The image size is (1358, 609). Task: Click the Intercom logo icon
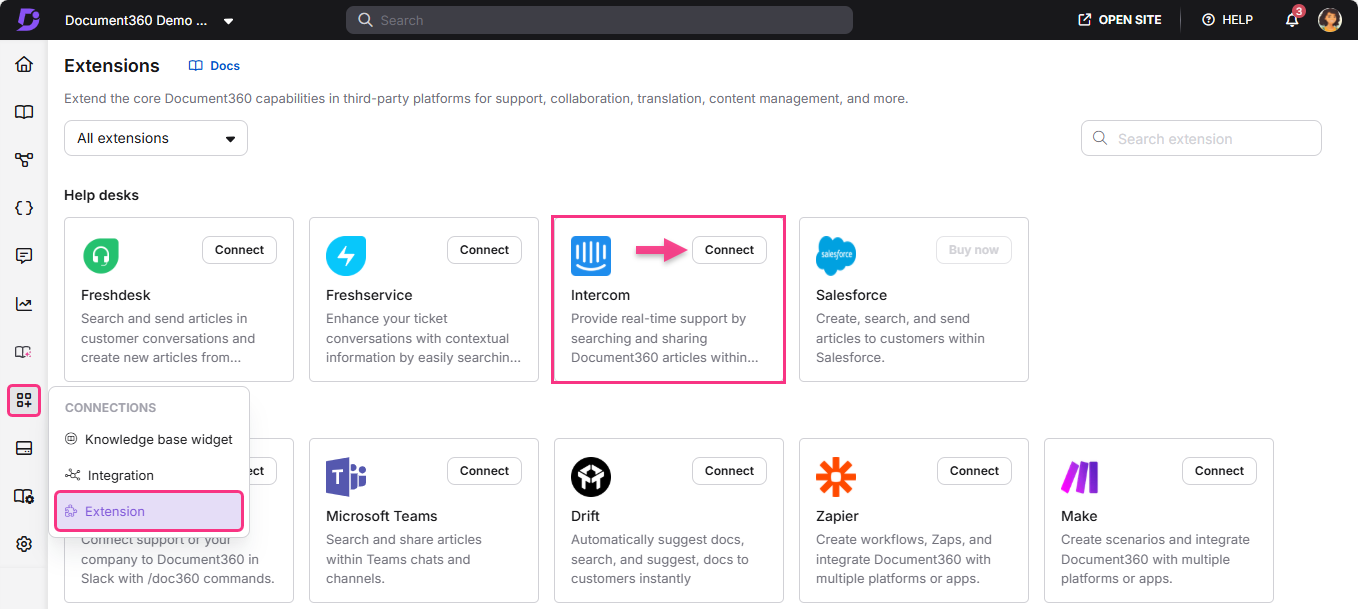point(591,256)
